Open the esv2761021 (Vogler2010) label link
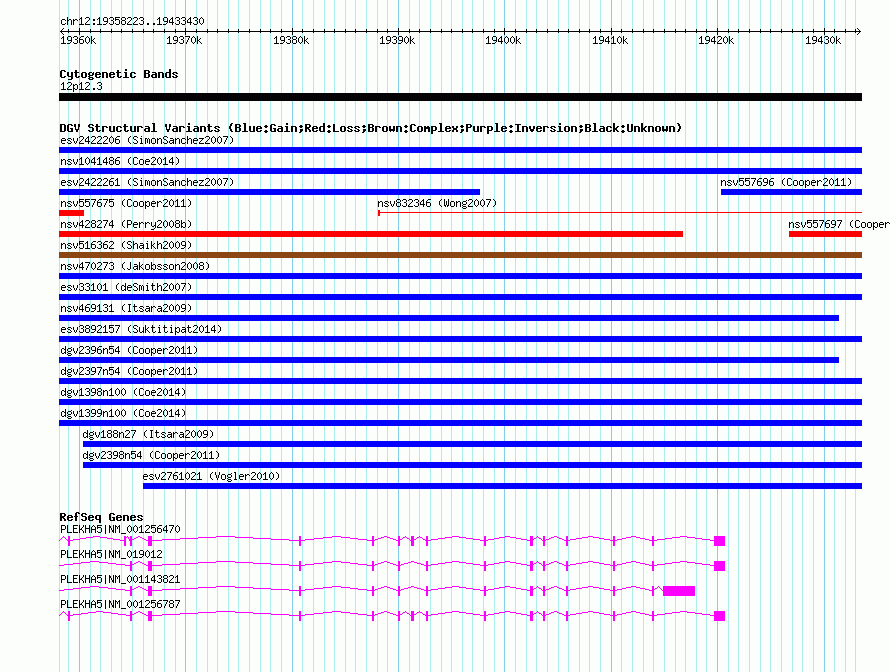 [x=211, y=476]
